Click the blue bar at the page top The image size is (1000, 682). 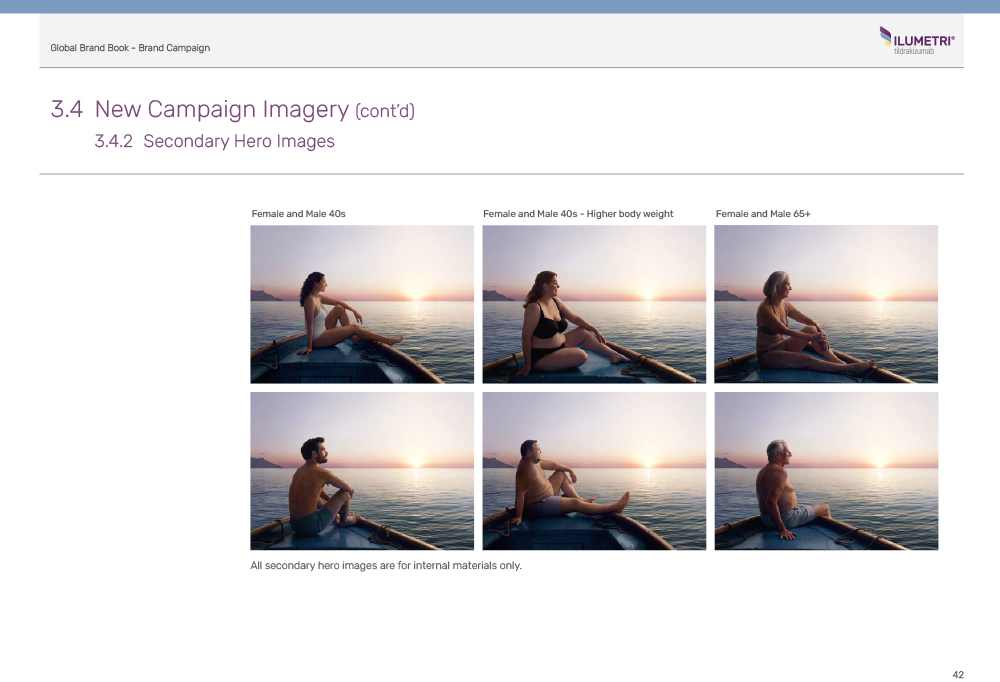(x=500, y=6)
